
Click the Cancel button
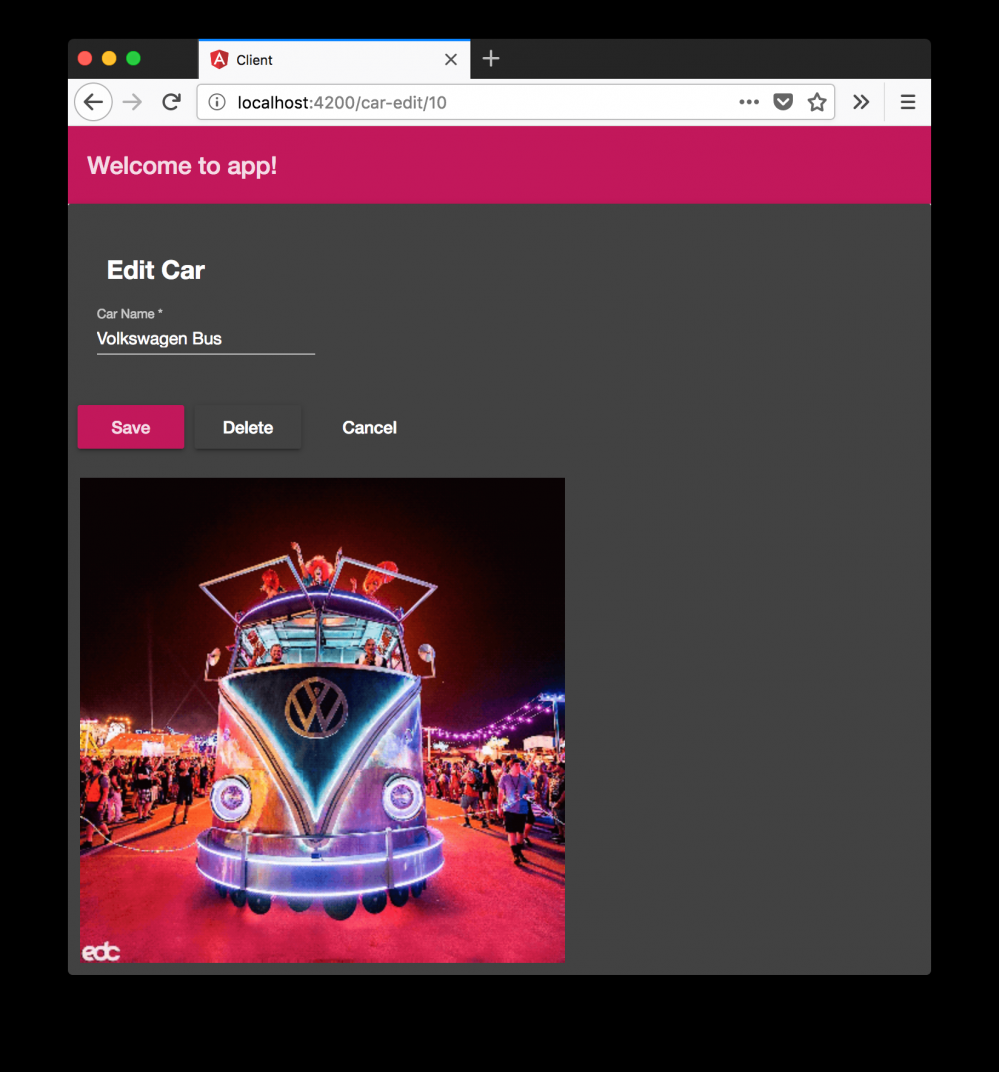coord(369,427)
